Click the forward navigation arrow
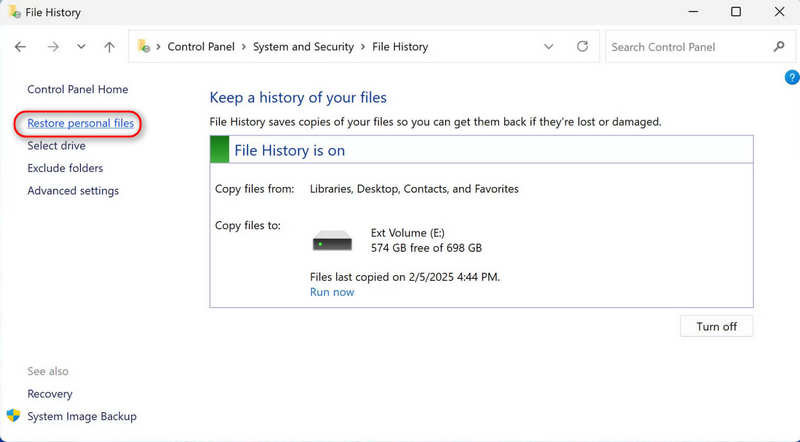Image resolution: width=800 pixels, height=442 pixels. (53, 47)
